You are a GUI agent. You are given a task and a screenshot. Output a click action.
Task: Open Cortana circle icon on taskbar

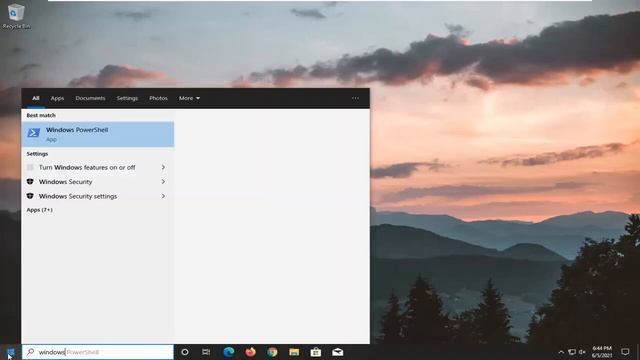184,352
